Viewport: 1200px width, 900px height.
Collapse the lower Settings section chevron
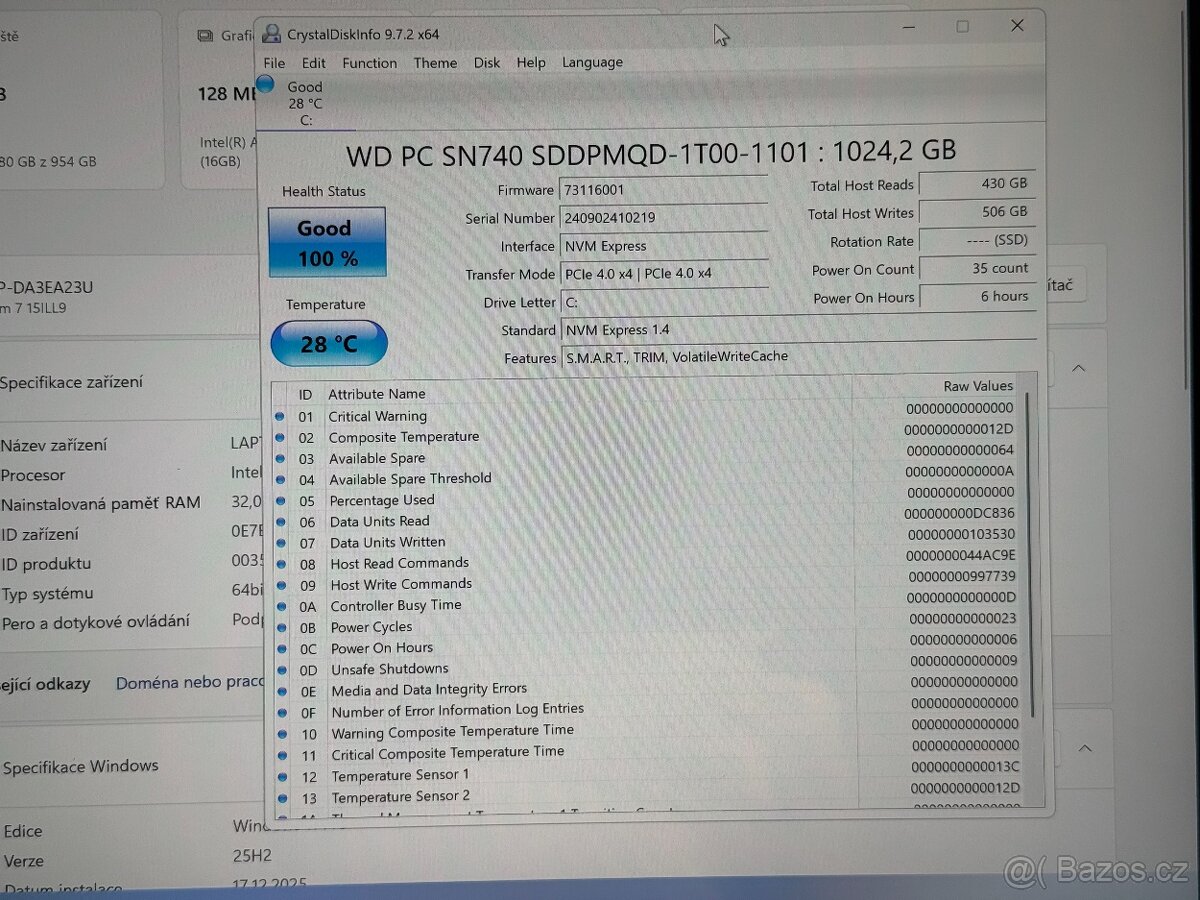[x=1085, y=747]
